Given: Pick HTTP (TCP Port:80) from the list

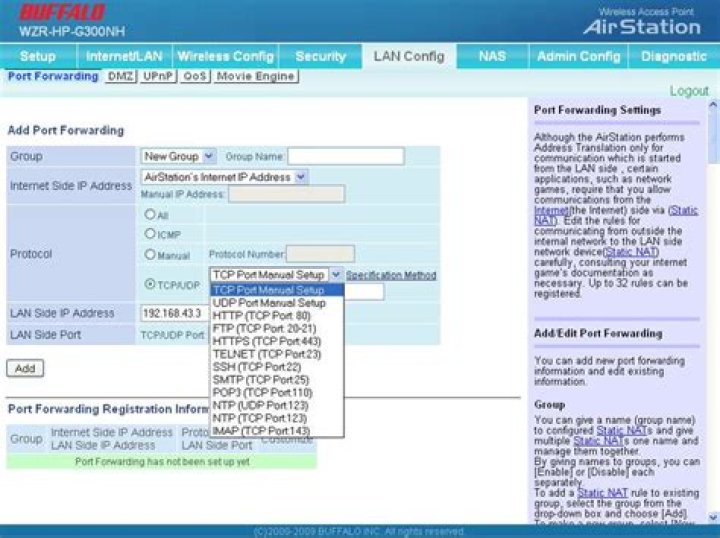Looking at the screenshot, I should click(261, 316).
